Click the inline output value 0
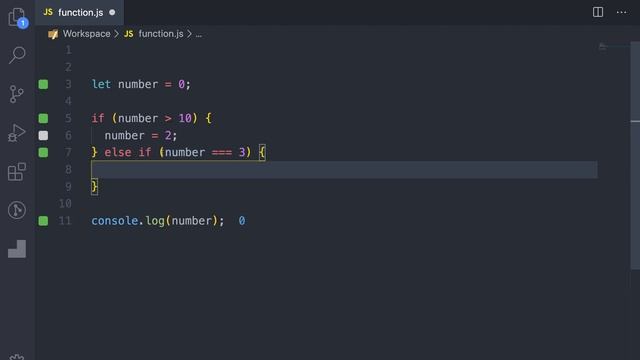 (x=242, y=221)
